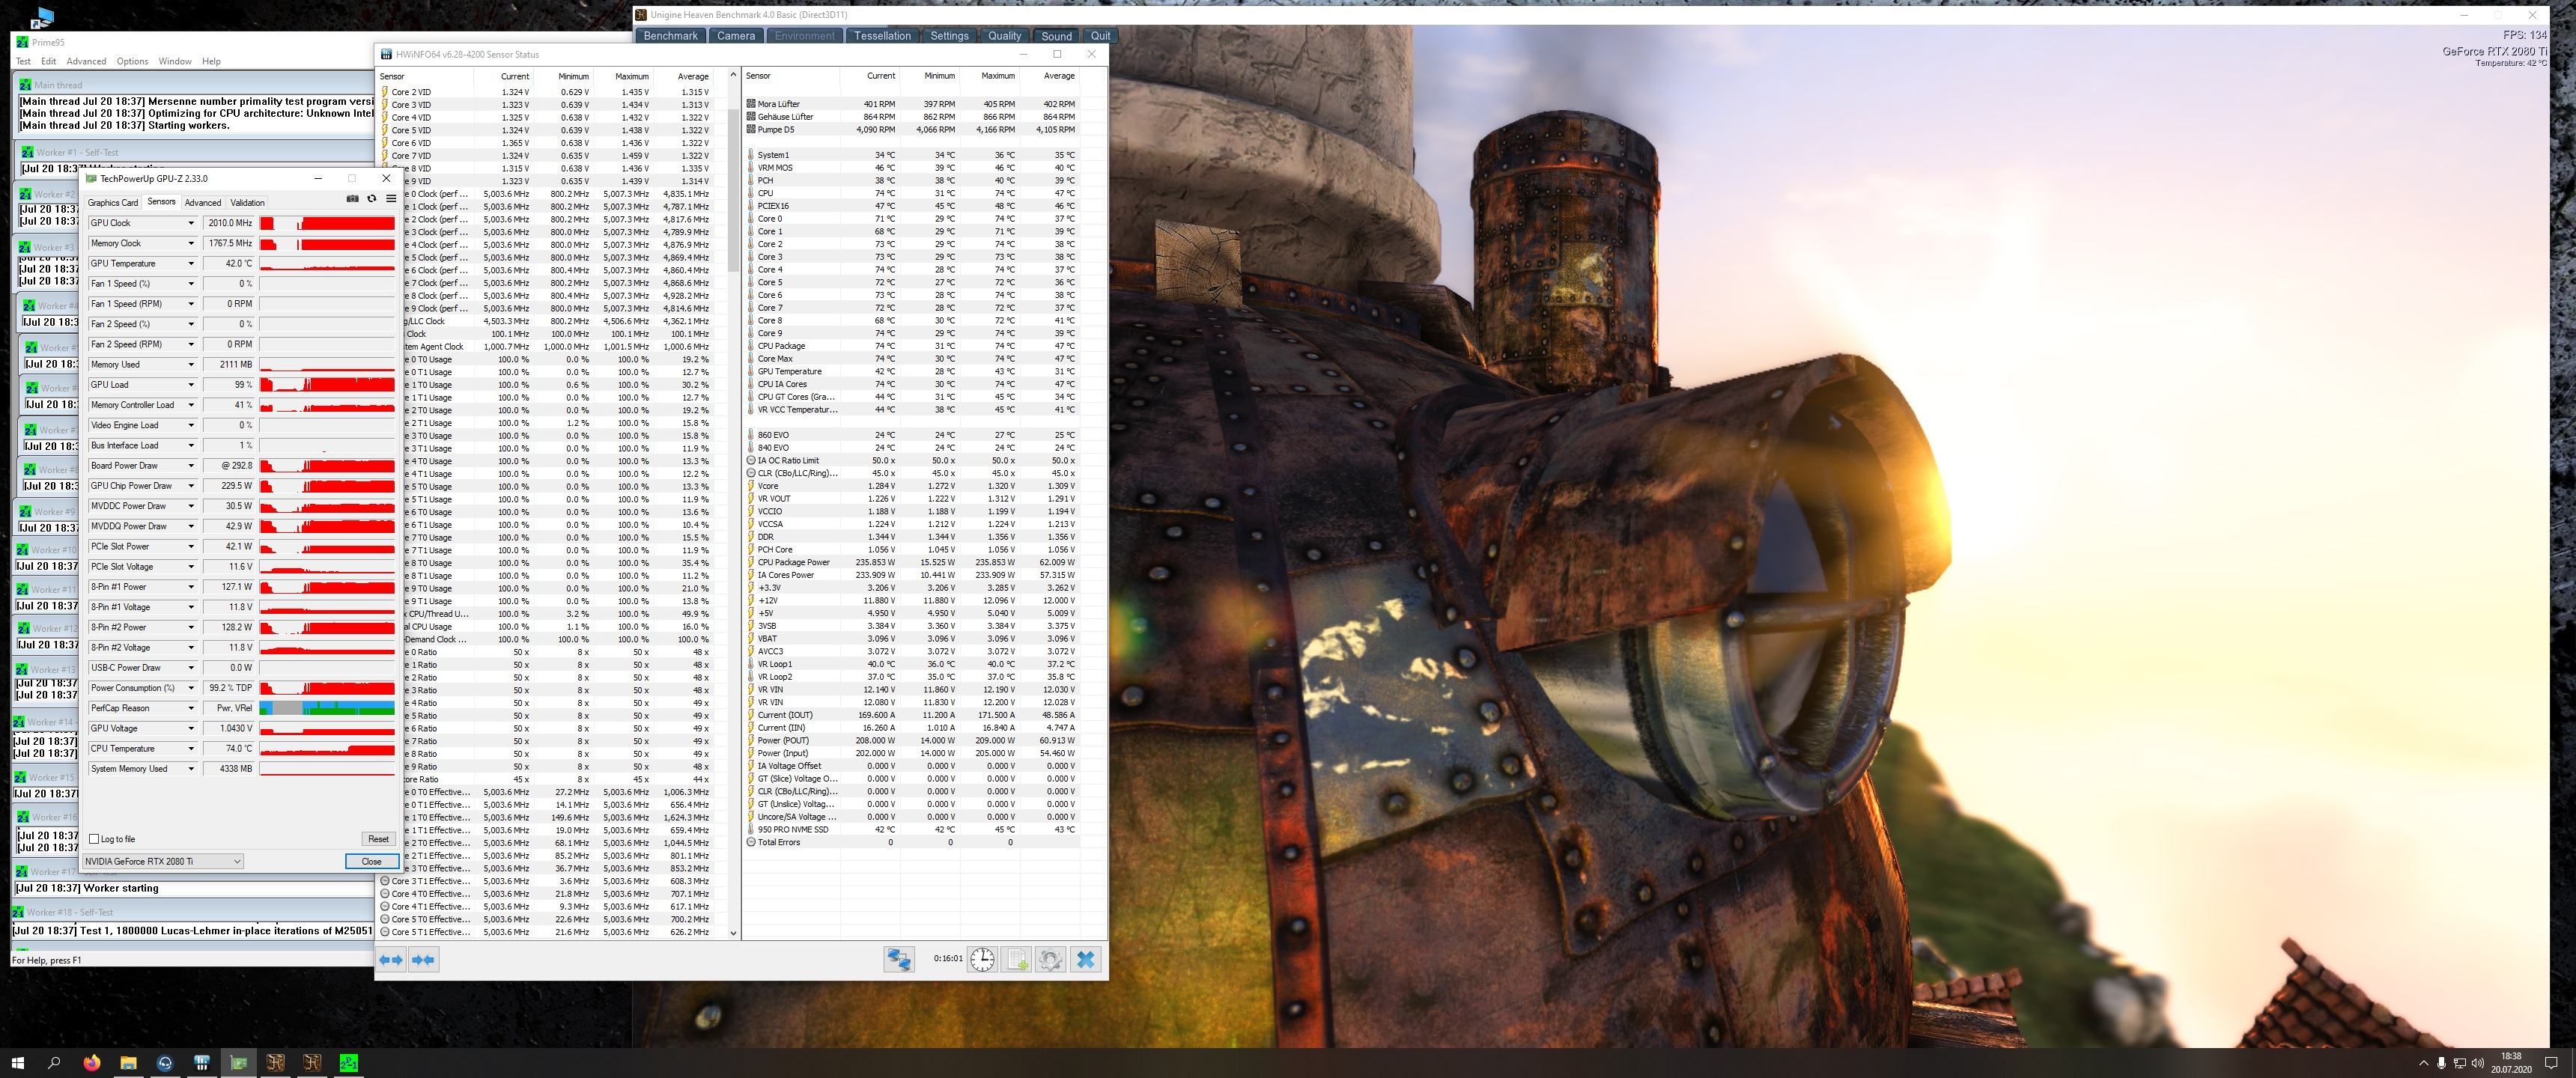Viewport: 2576px width, 1078px height.
Task: Click Tessellation button in Heaven
Action: tap(882, 36)
